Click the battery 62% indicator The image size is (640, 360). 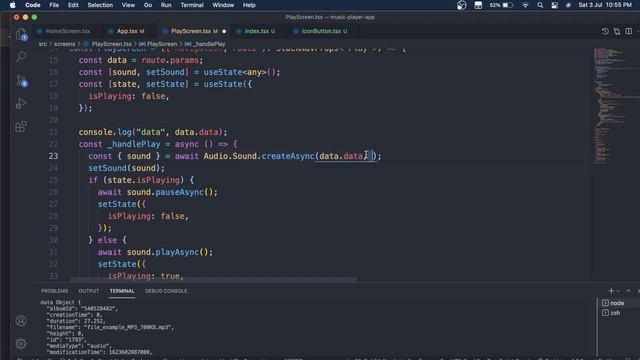[501, 5]
